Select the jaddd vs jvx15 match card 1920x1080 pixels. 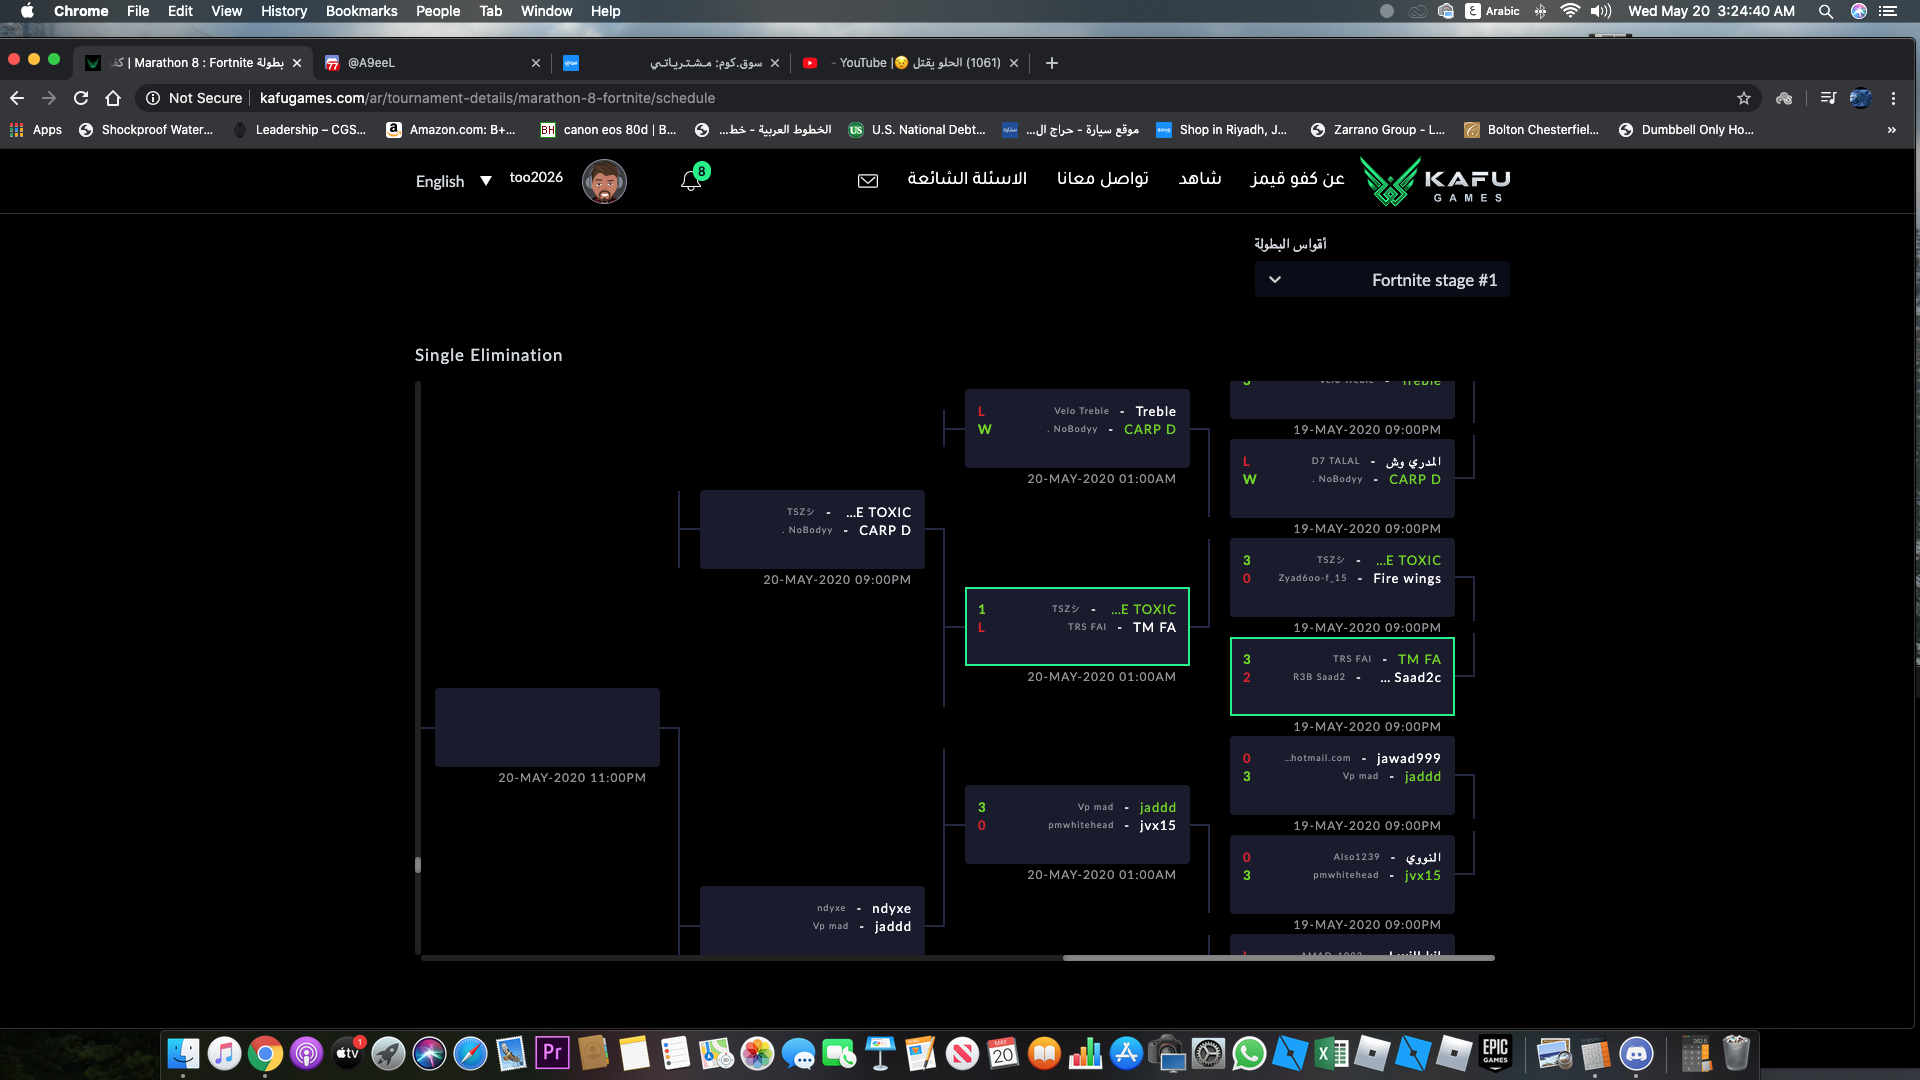[1077, 824]
